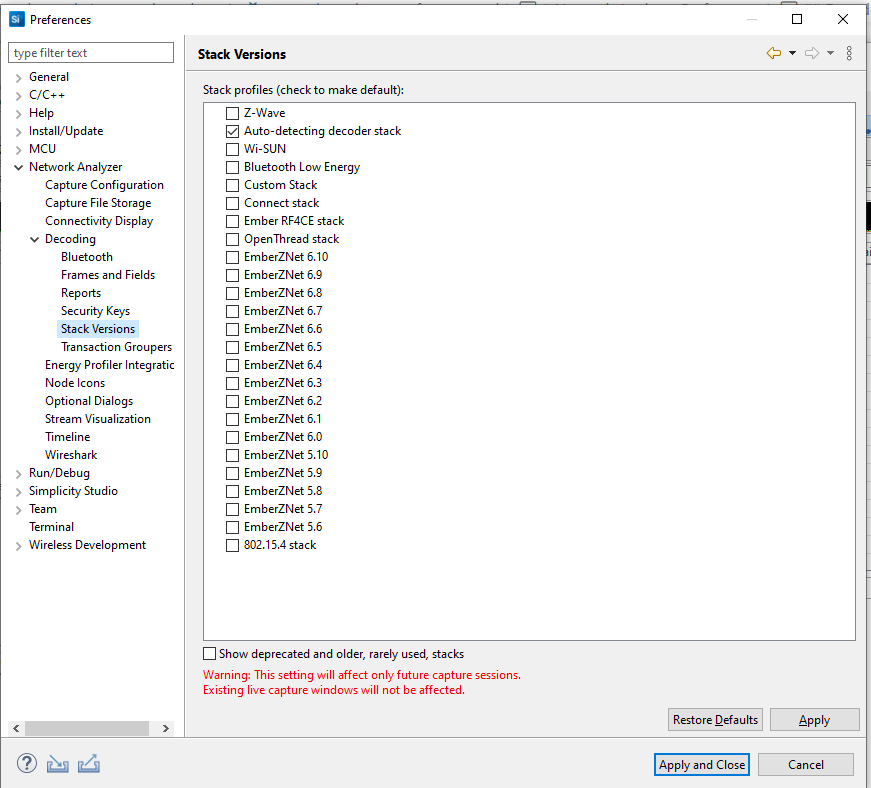
Task: Check the 802.15.4 stack checkbox
Action: tap(232, 545)
